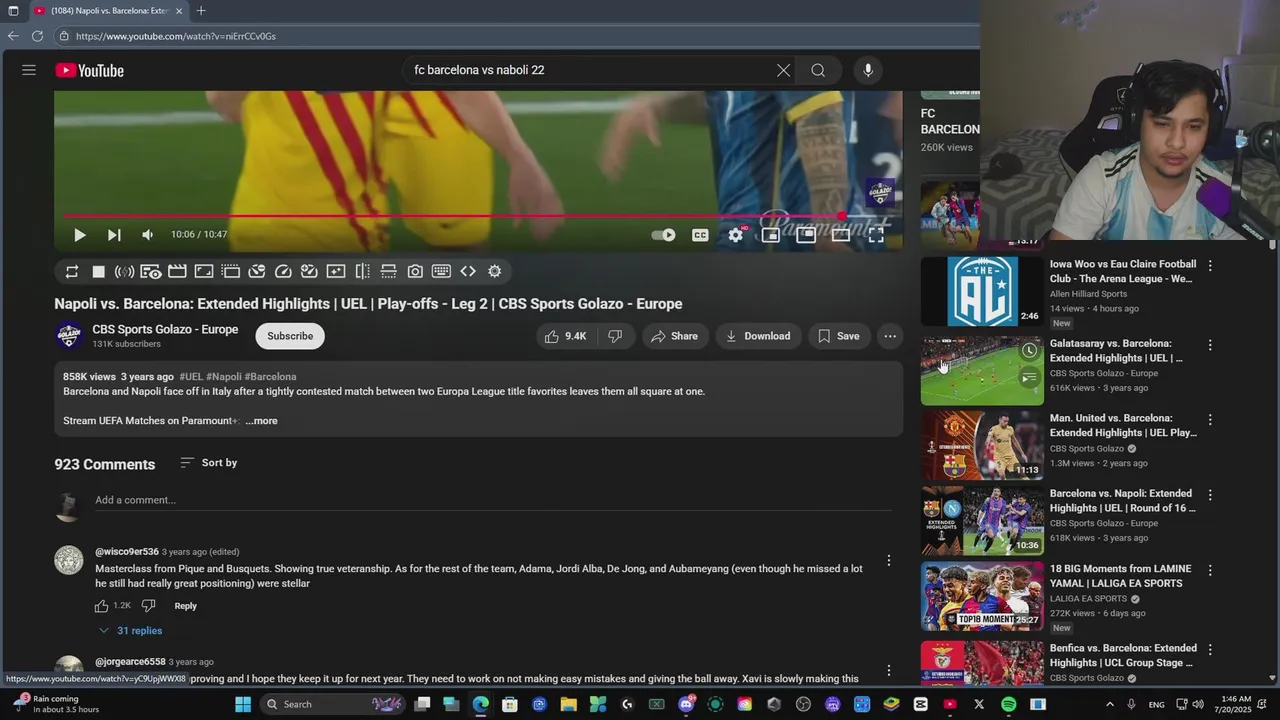Show hidden system tray icons
This screenshot has width=1280, height=720.
[1109, 704]
